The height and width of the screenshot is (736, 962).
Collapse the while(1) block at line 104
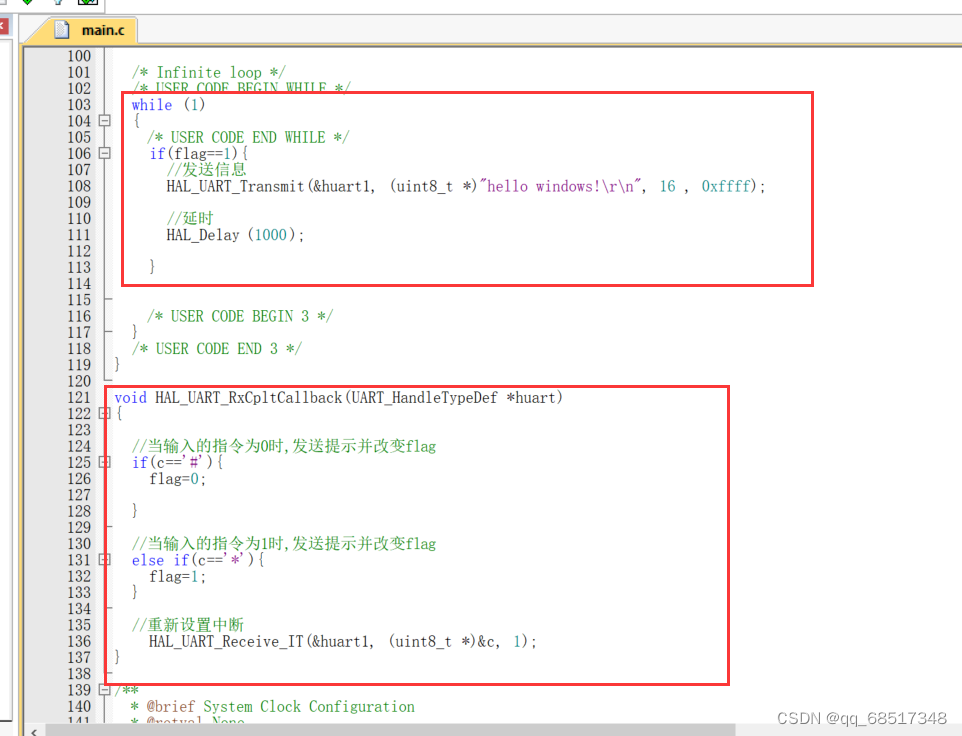[x=104, y=121]
